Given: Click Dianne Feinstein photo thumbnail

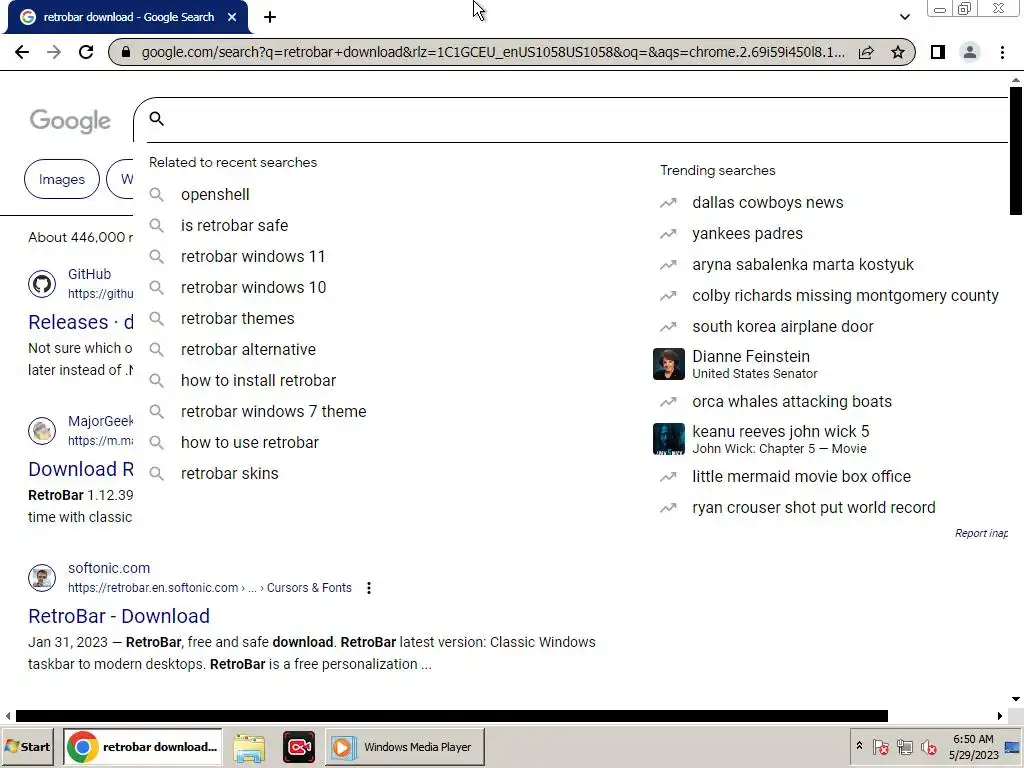Looking at the screenshot, I should click(x=669, y=364).
